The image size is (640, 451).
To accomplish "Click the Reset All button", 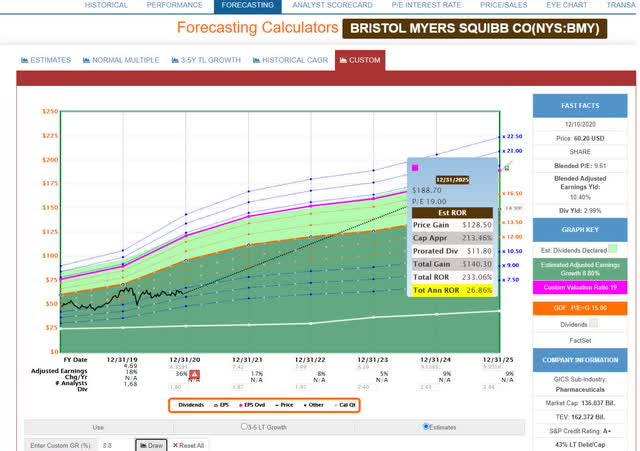I will (188, 445).
